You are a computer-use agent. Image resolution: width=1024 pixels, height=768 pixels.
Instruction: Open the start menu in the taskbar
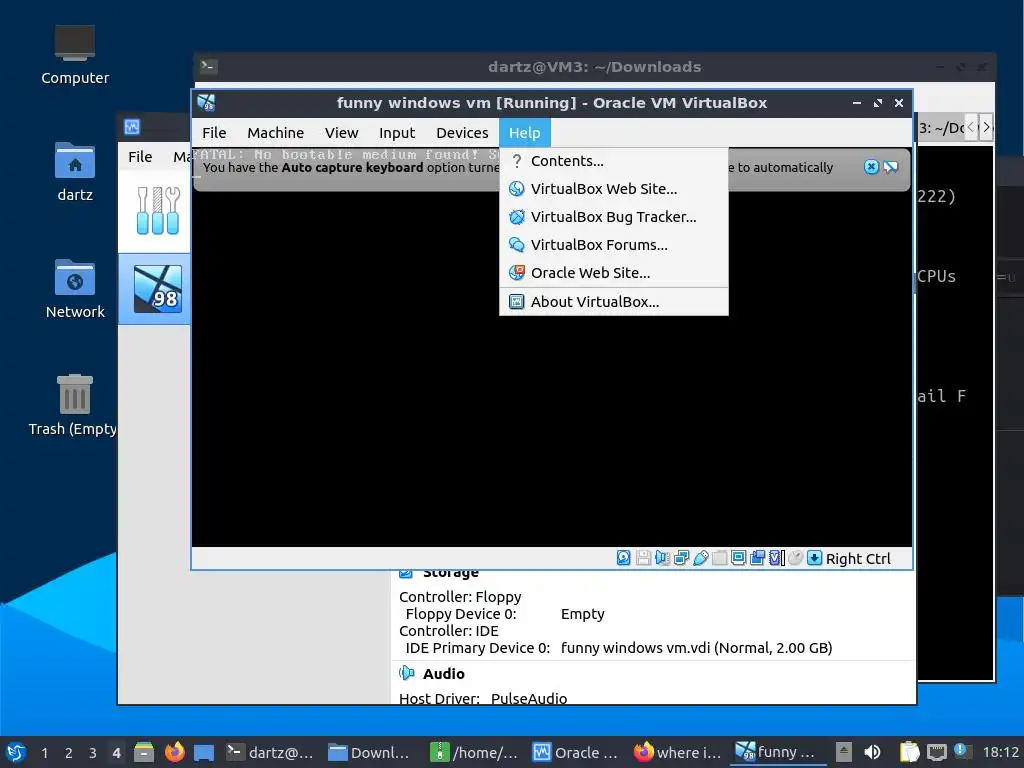tap(16, 752)
